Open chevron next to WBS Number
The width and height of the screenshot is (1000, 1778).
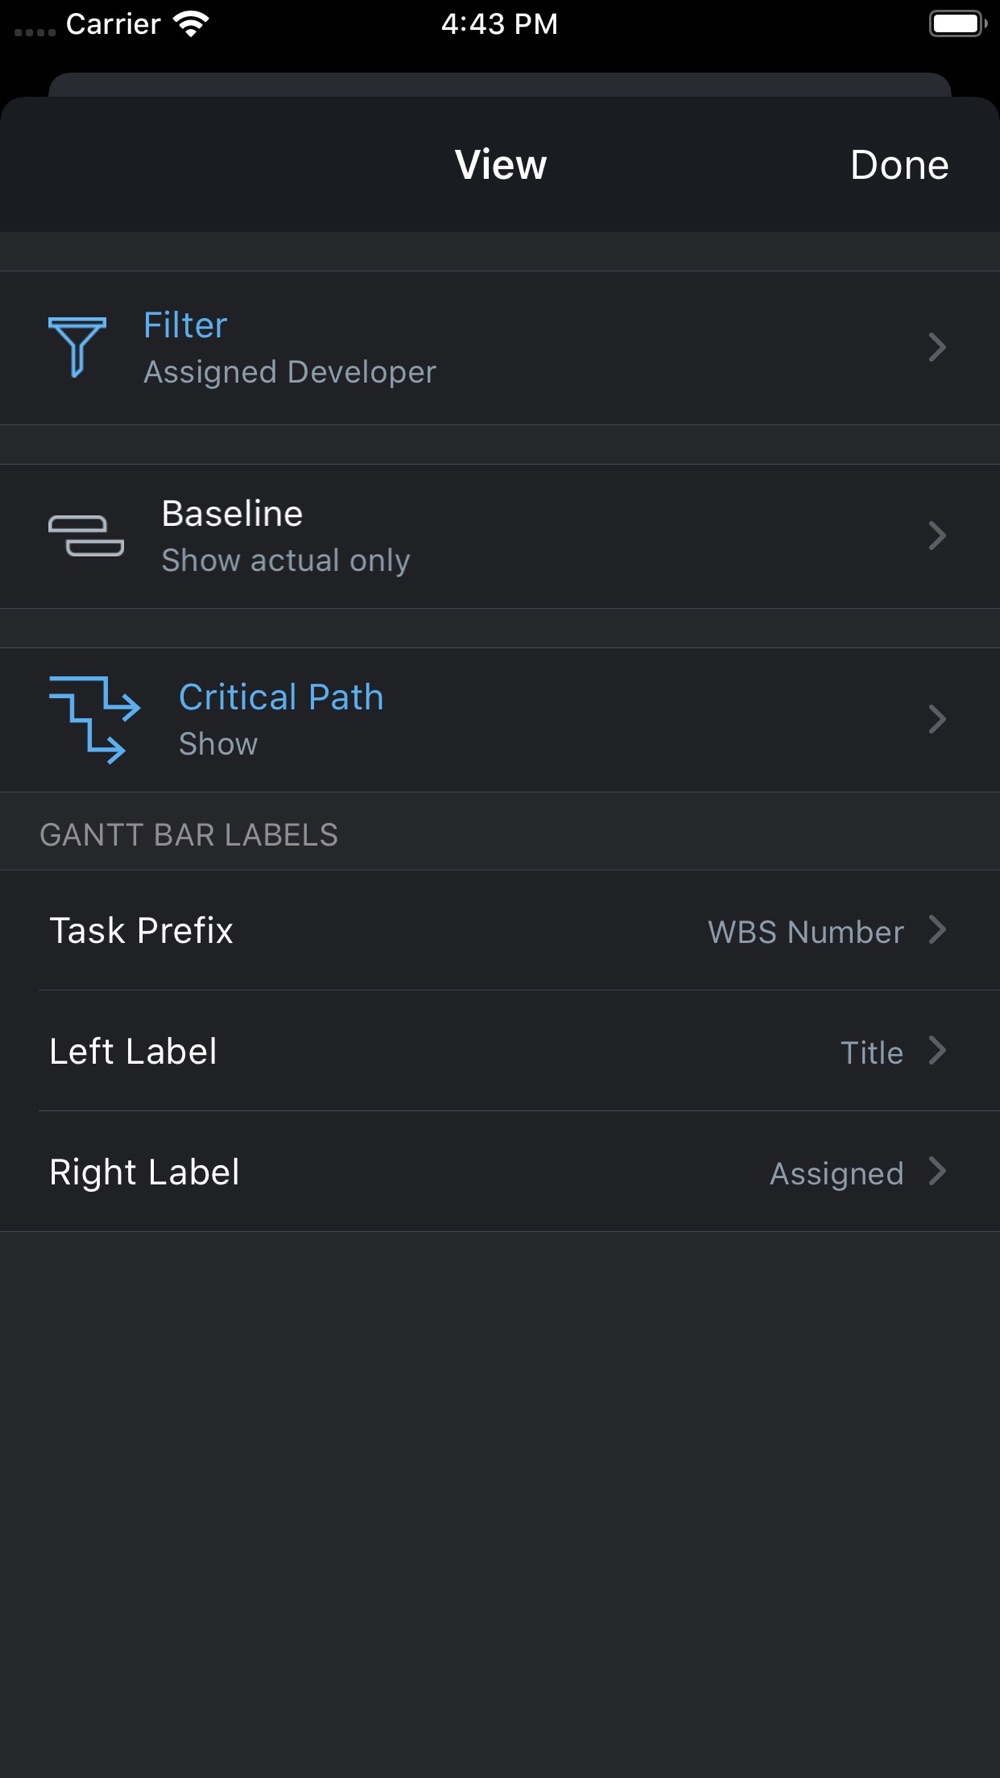(x=937, y=930)
